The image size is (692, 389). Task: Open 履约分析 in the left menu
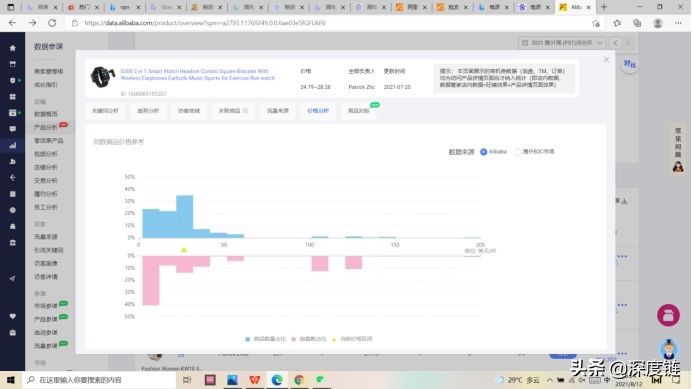[x=46, y=194]
